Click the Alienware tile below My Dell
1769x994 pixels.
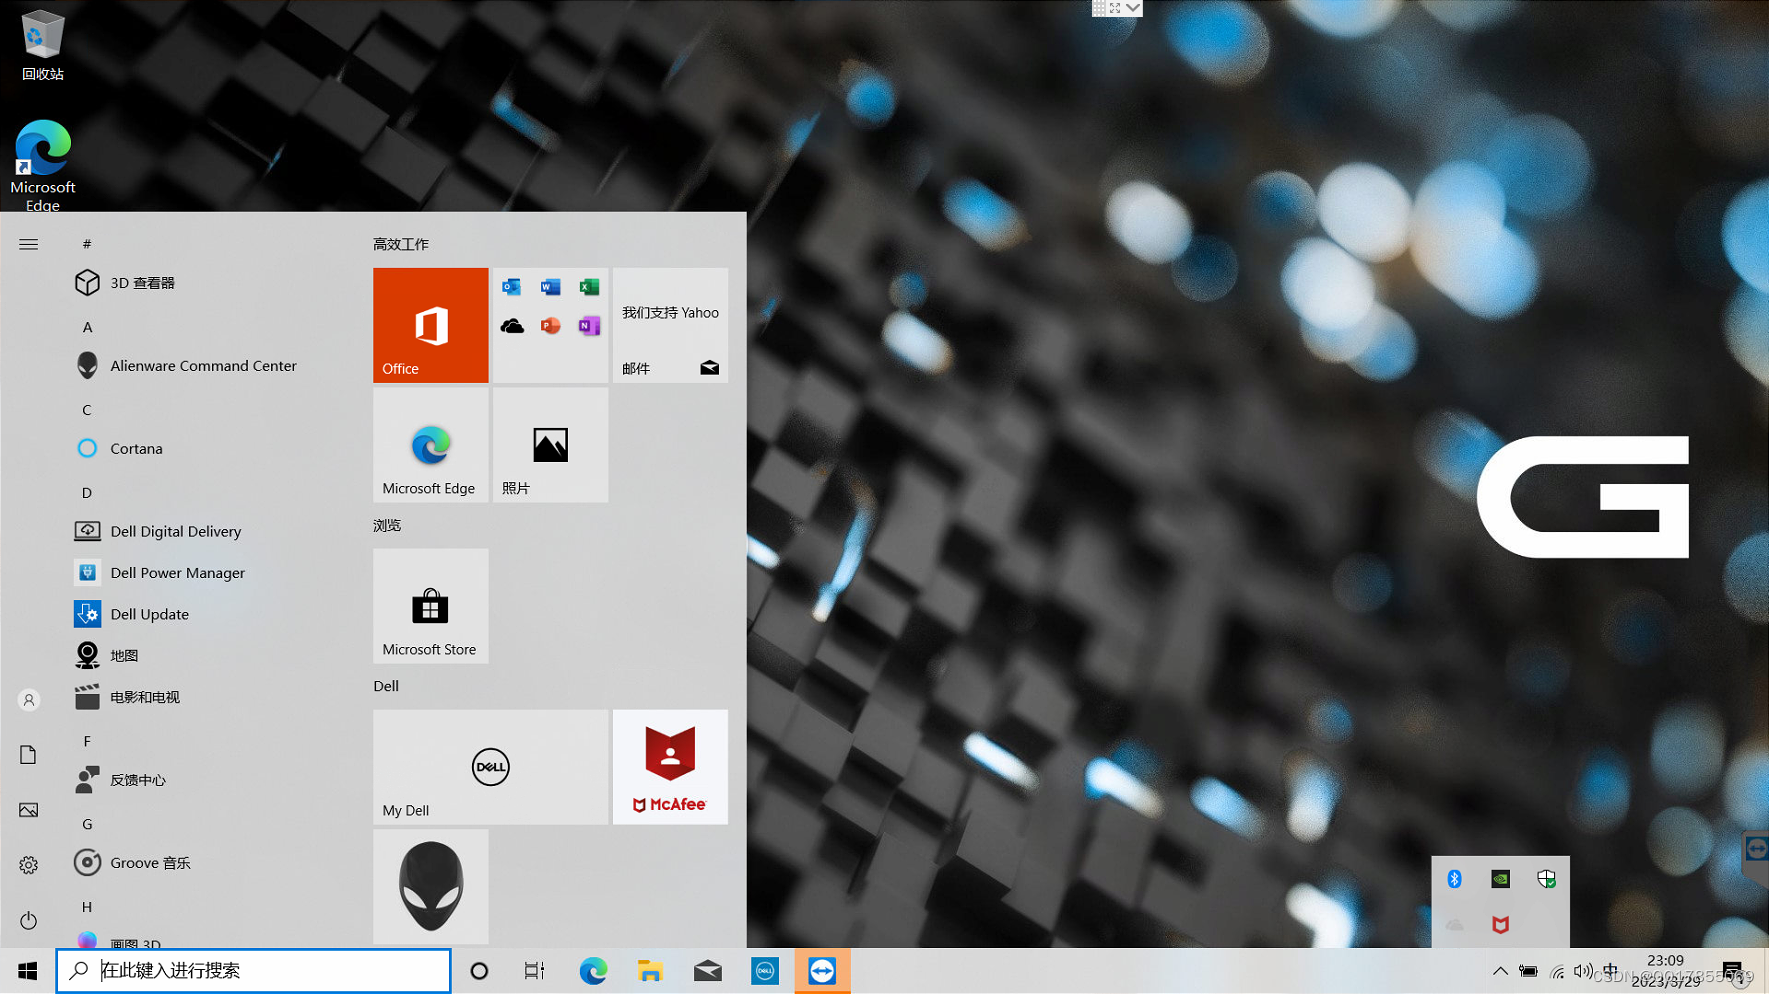[x=430, y=886]
